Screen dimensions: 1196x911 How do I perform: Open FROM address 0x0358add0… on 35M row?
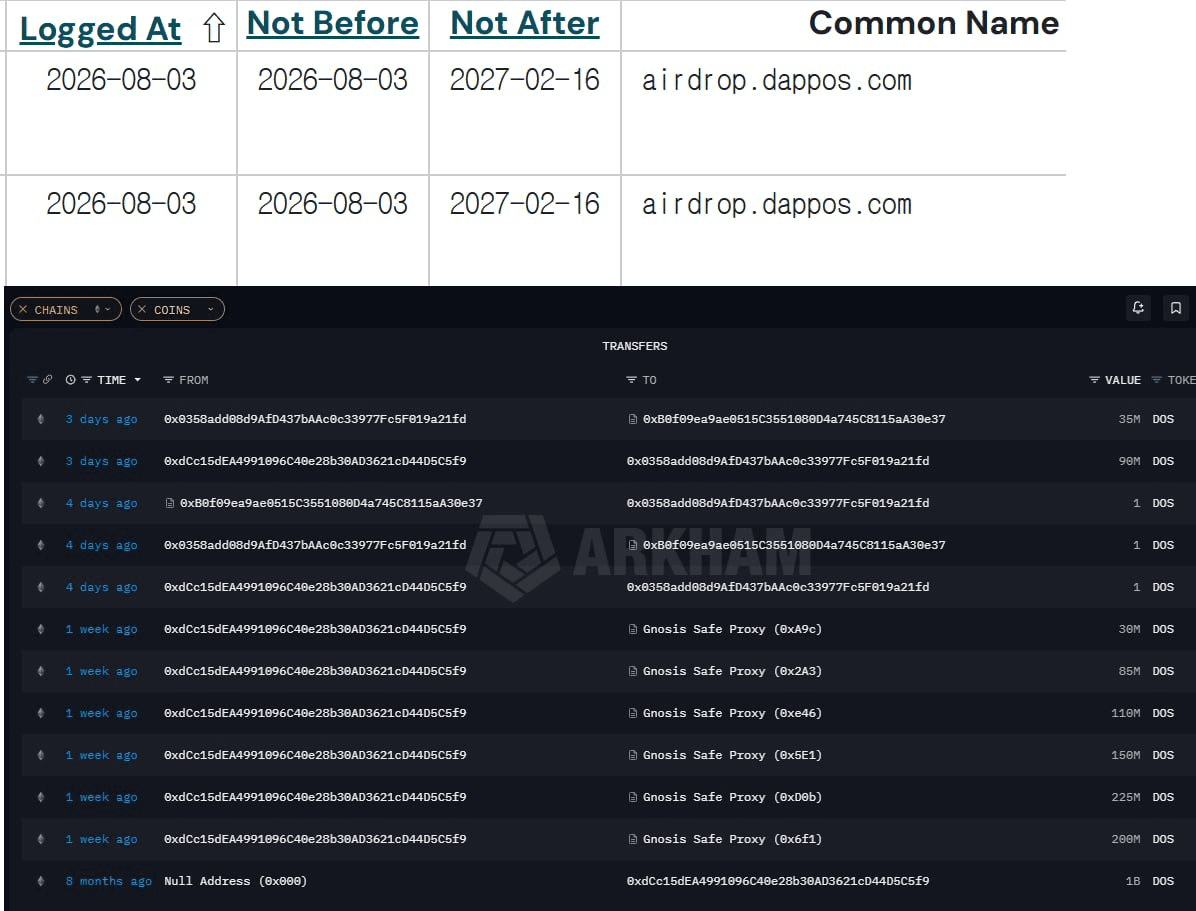[x=315, y=419]
